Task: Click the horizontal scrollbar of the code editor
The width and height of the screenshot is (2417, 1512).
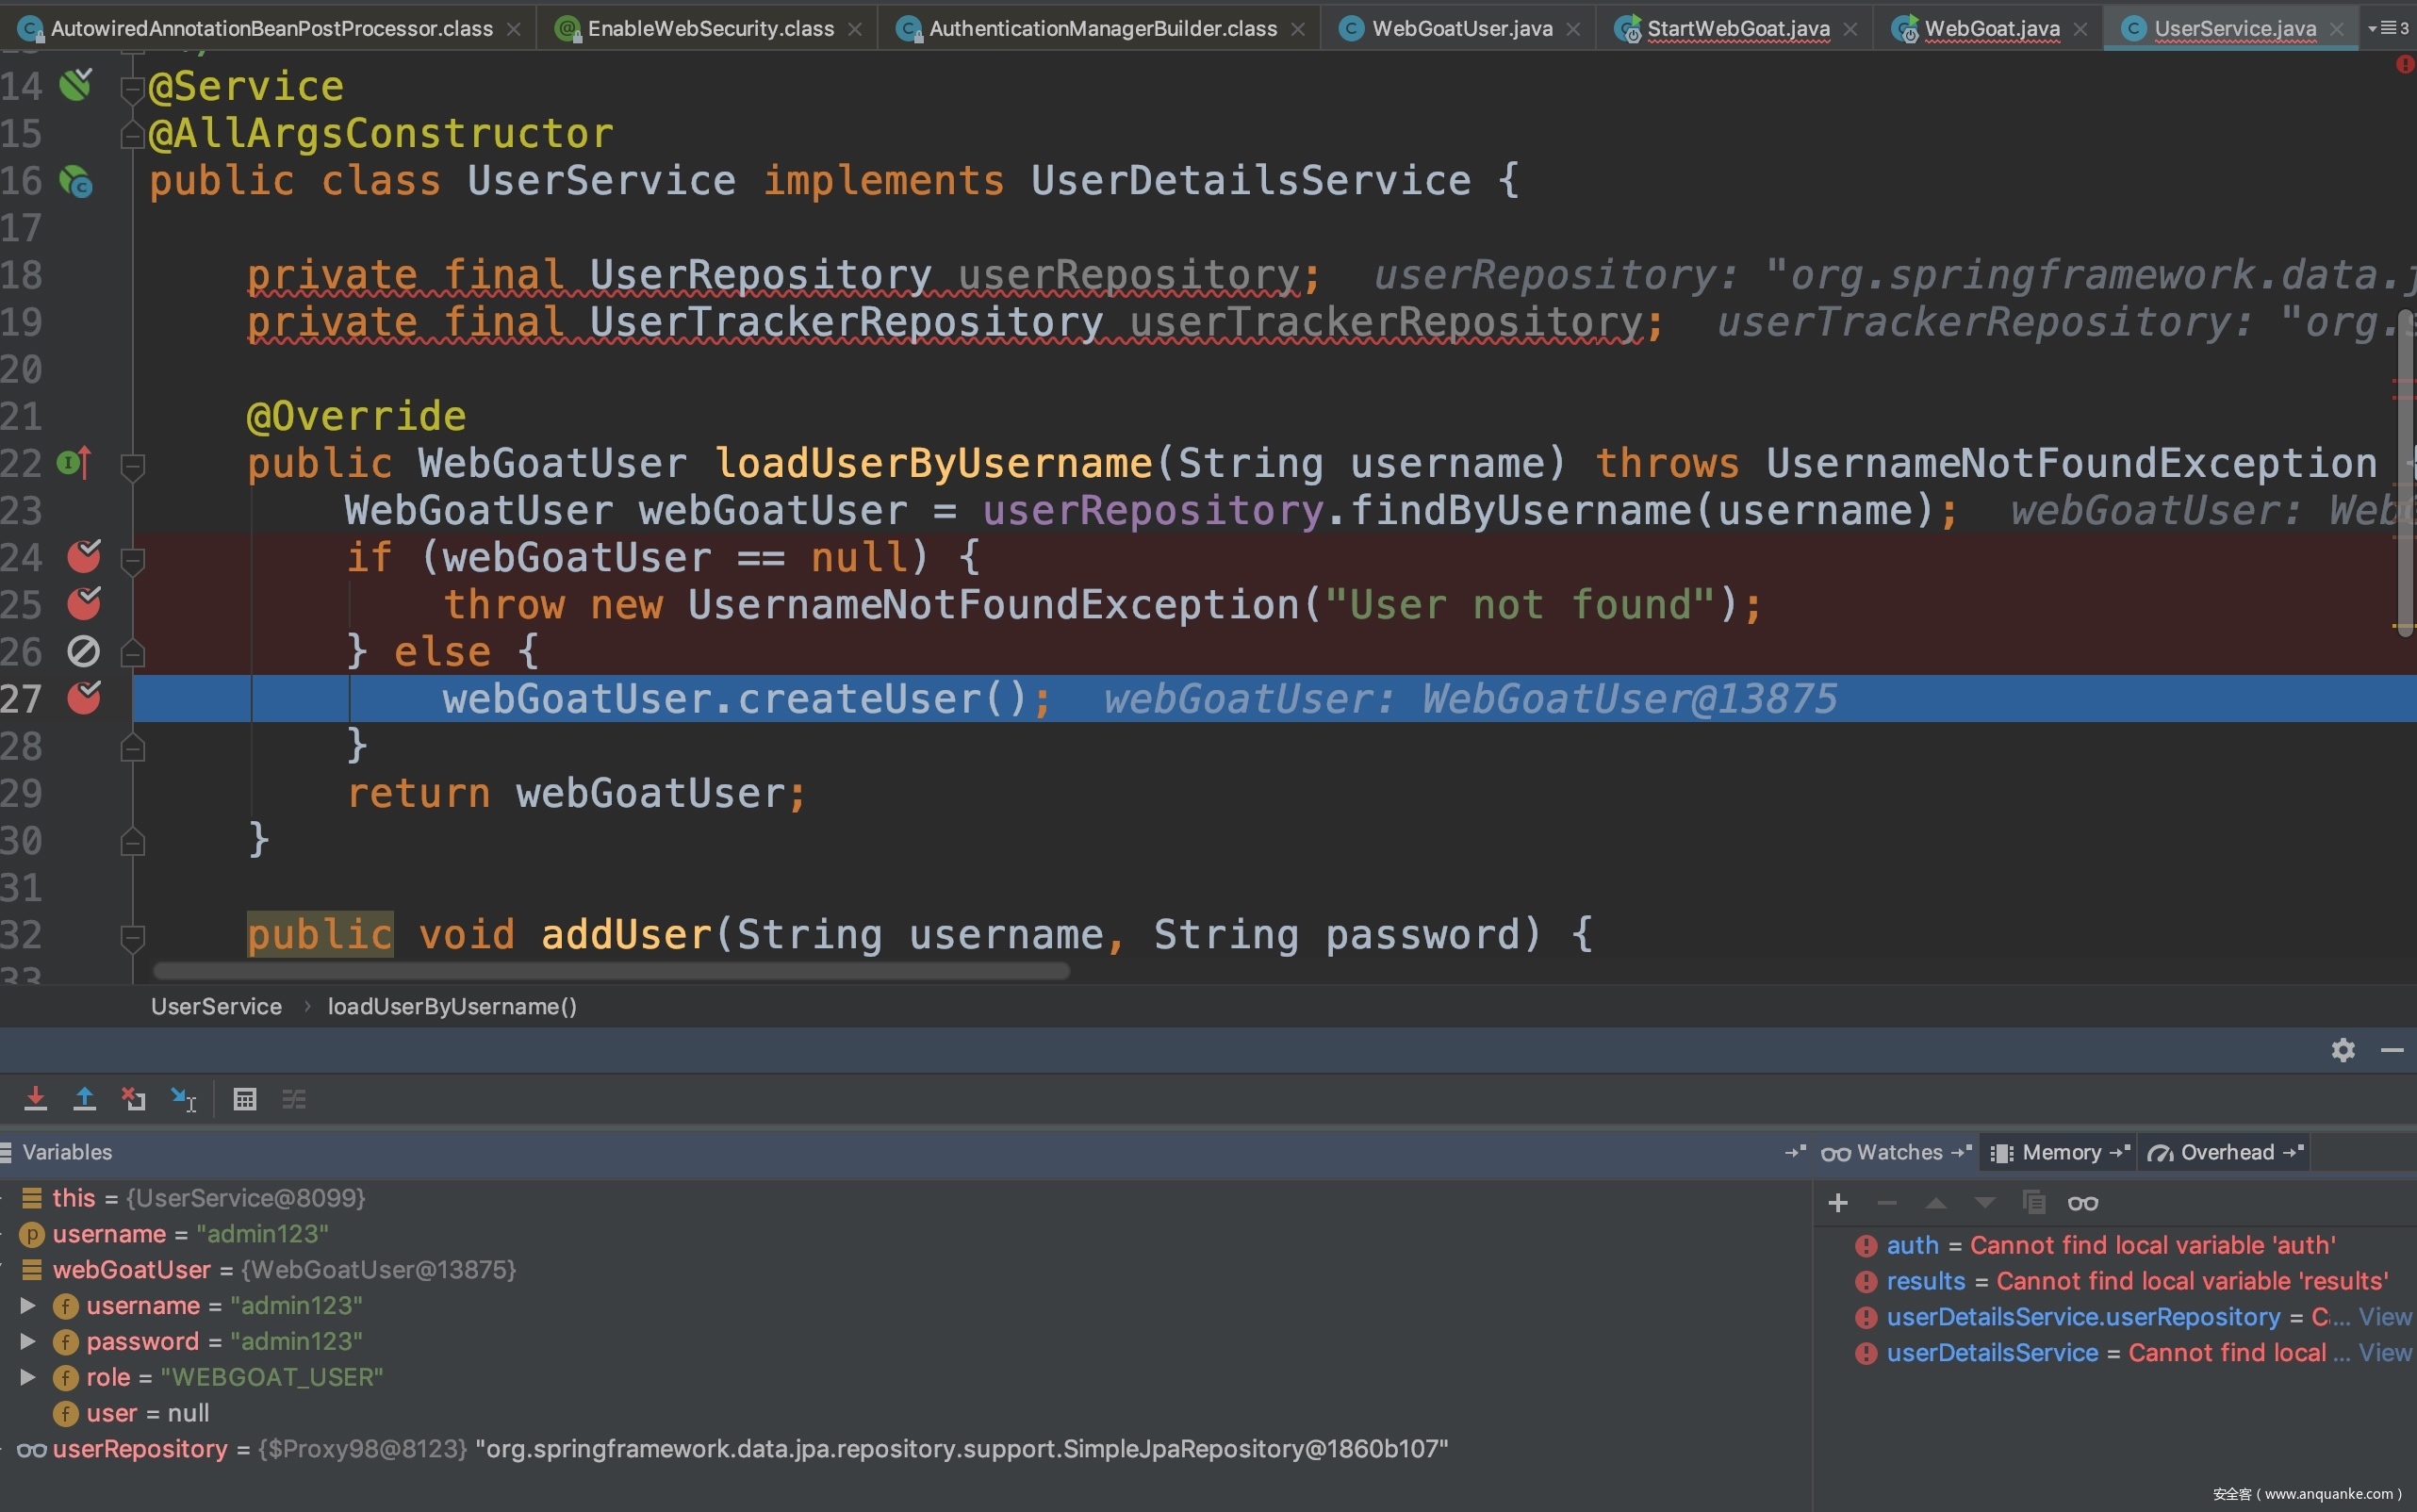Action: point(611,971)
